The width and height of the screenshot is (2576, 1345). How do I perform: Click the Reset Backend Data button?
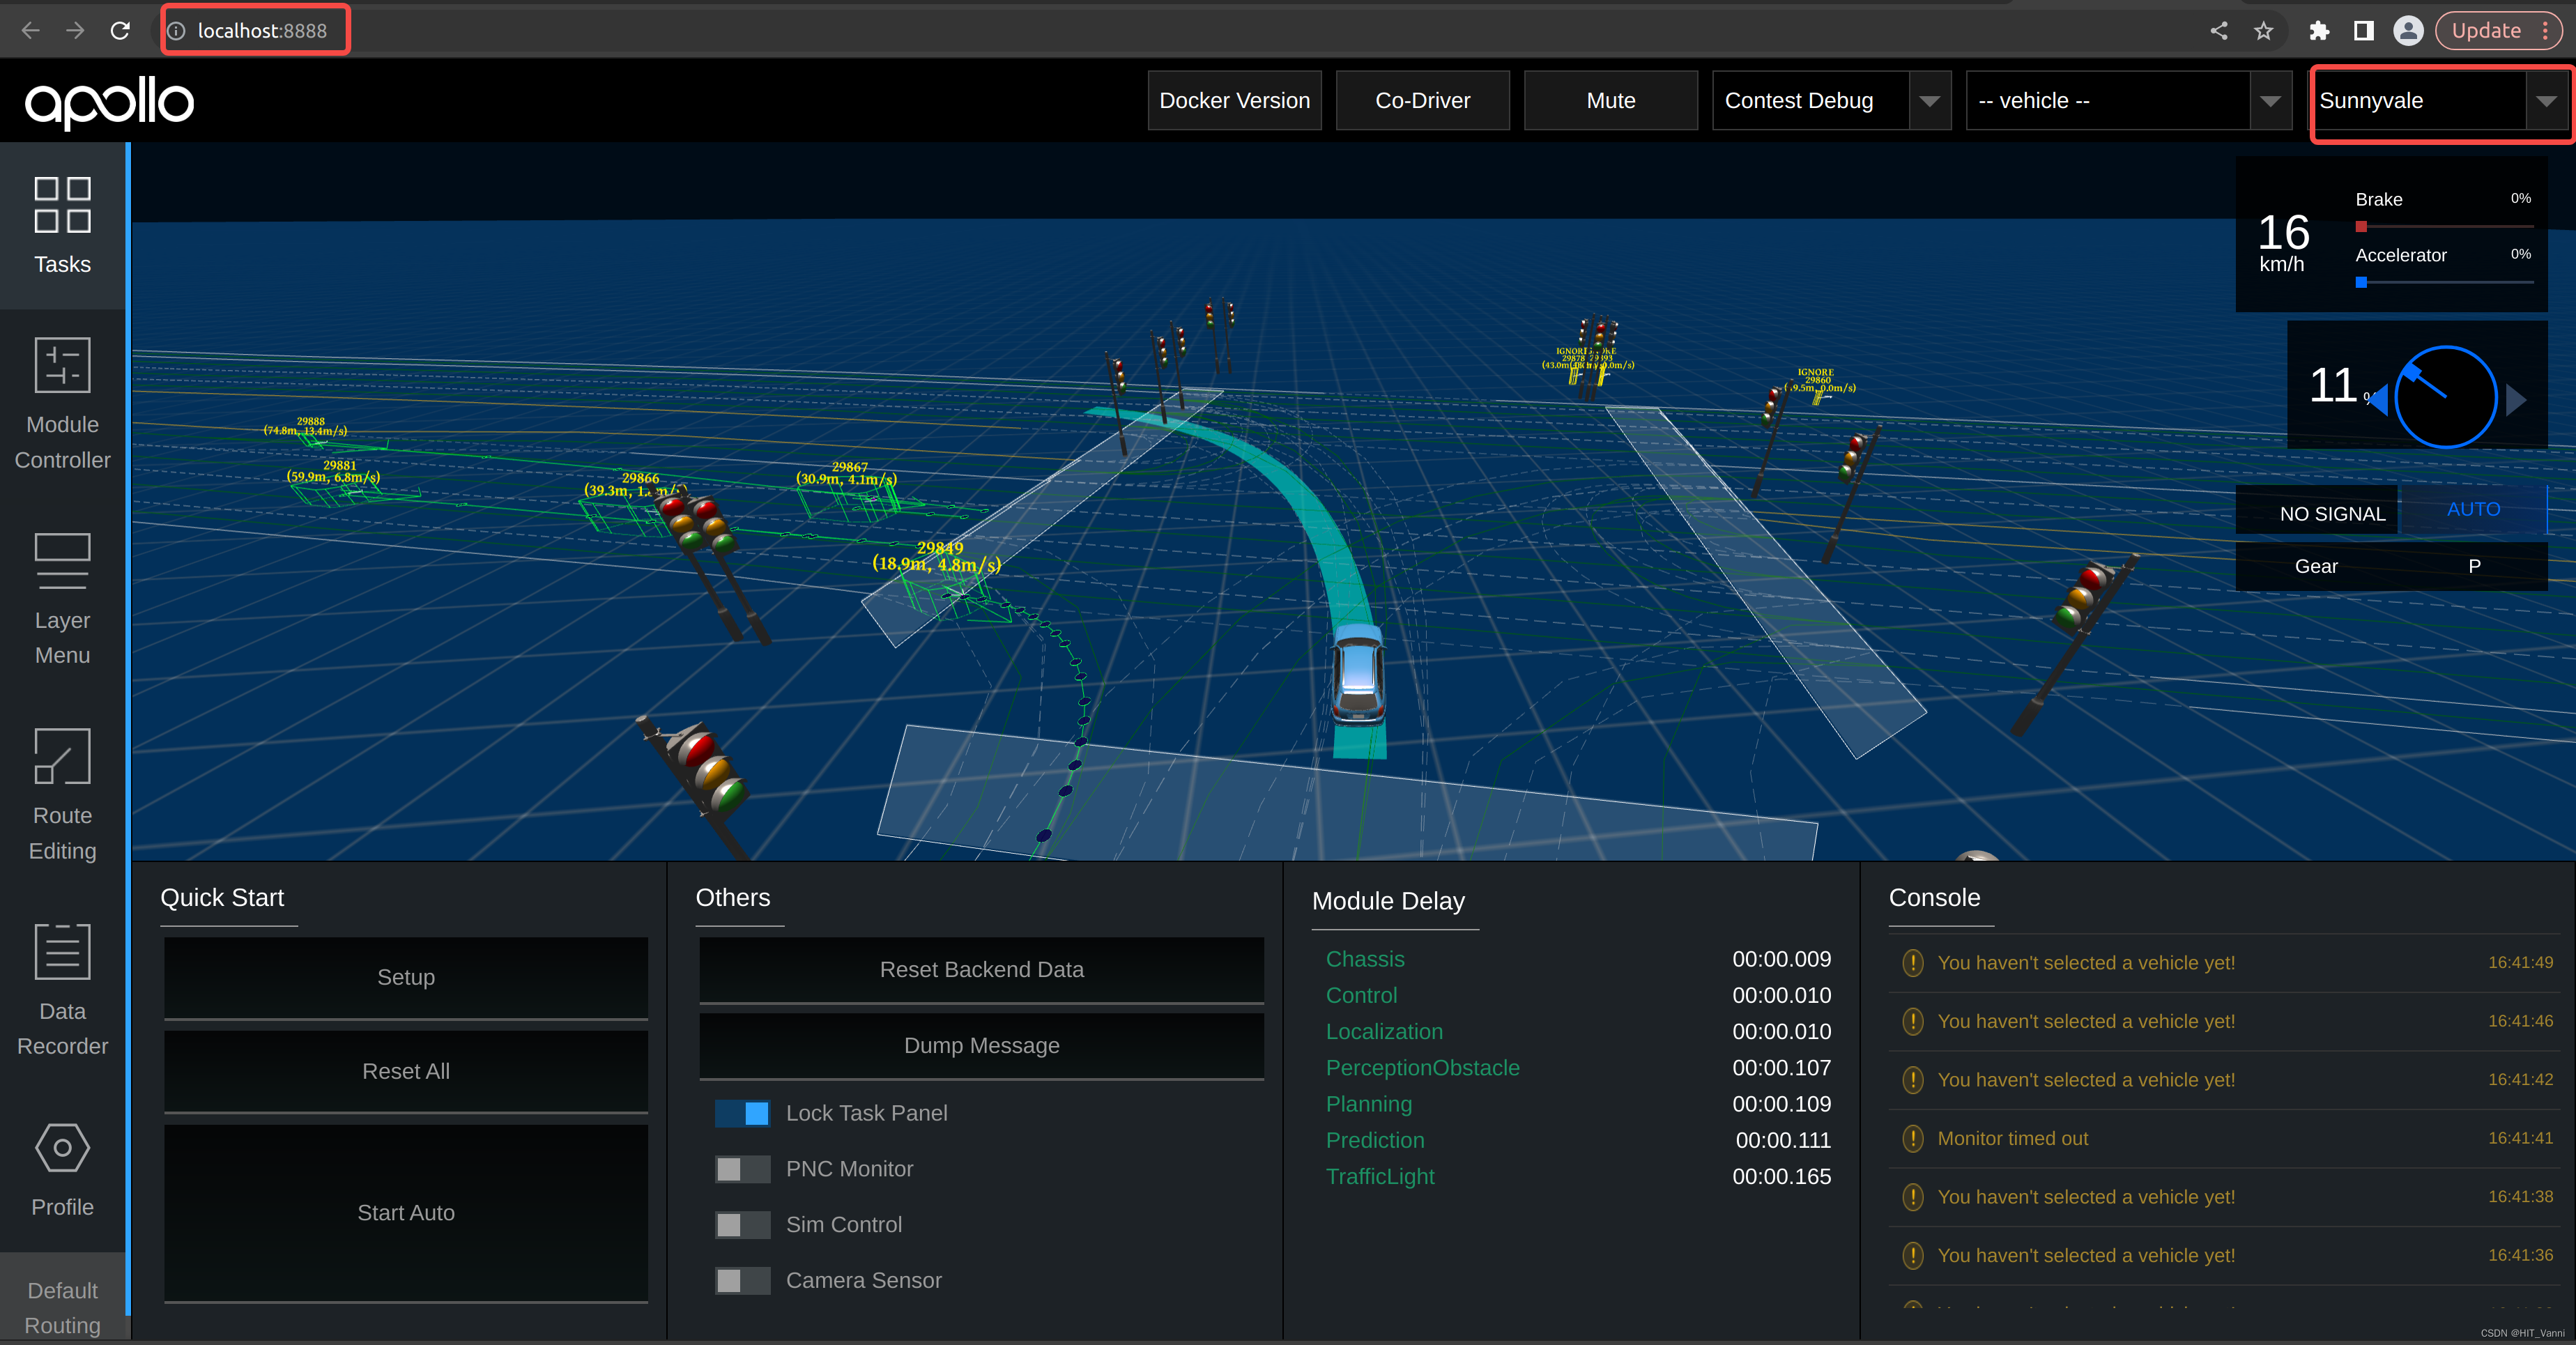(x=981, y=969)
